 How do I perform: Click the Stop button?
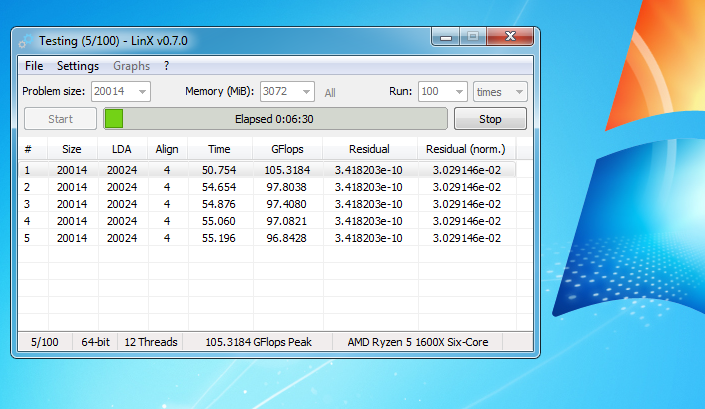point(490,119)
